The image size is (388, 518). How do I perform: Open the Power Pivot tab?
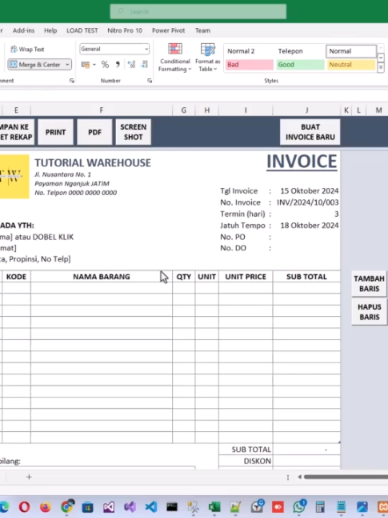168,31
